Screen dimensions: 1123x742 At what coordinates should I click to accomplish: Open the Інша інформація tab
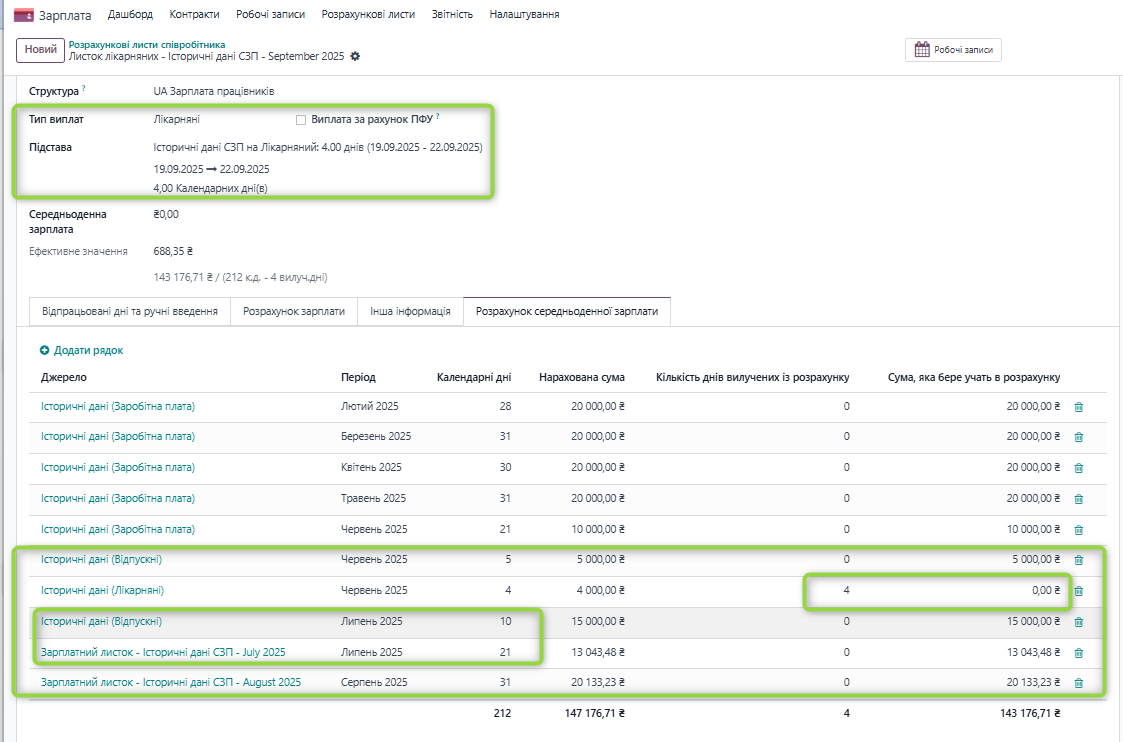click(410, 312)
